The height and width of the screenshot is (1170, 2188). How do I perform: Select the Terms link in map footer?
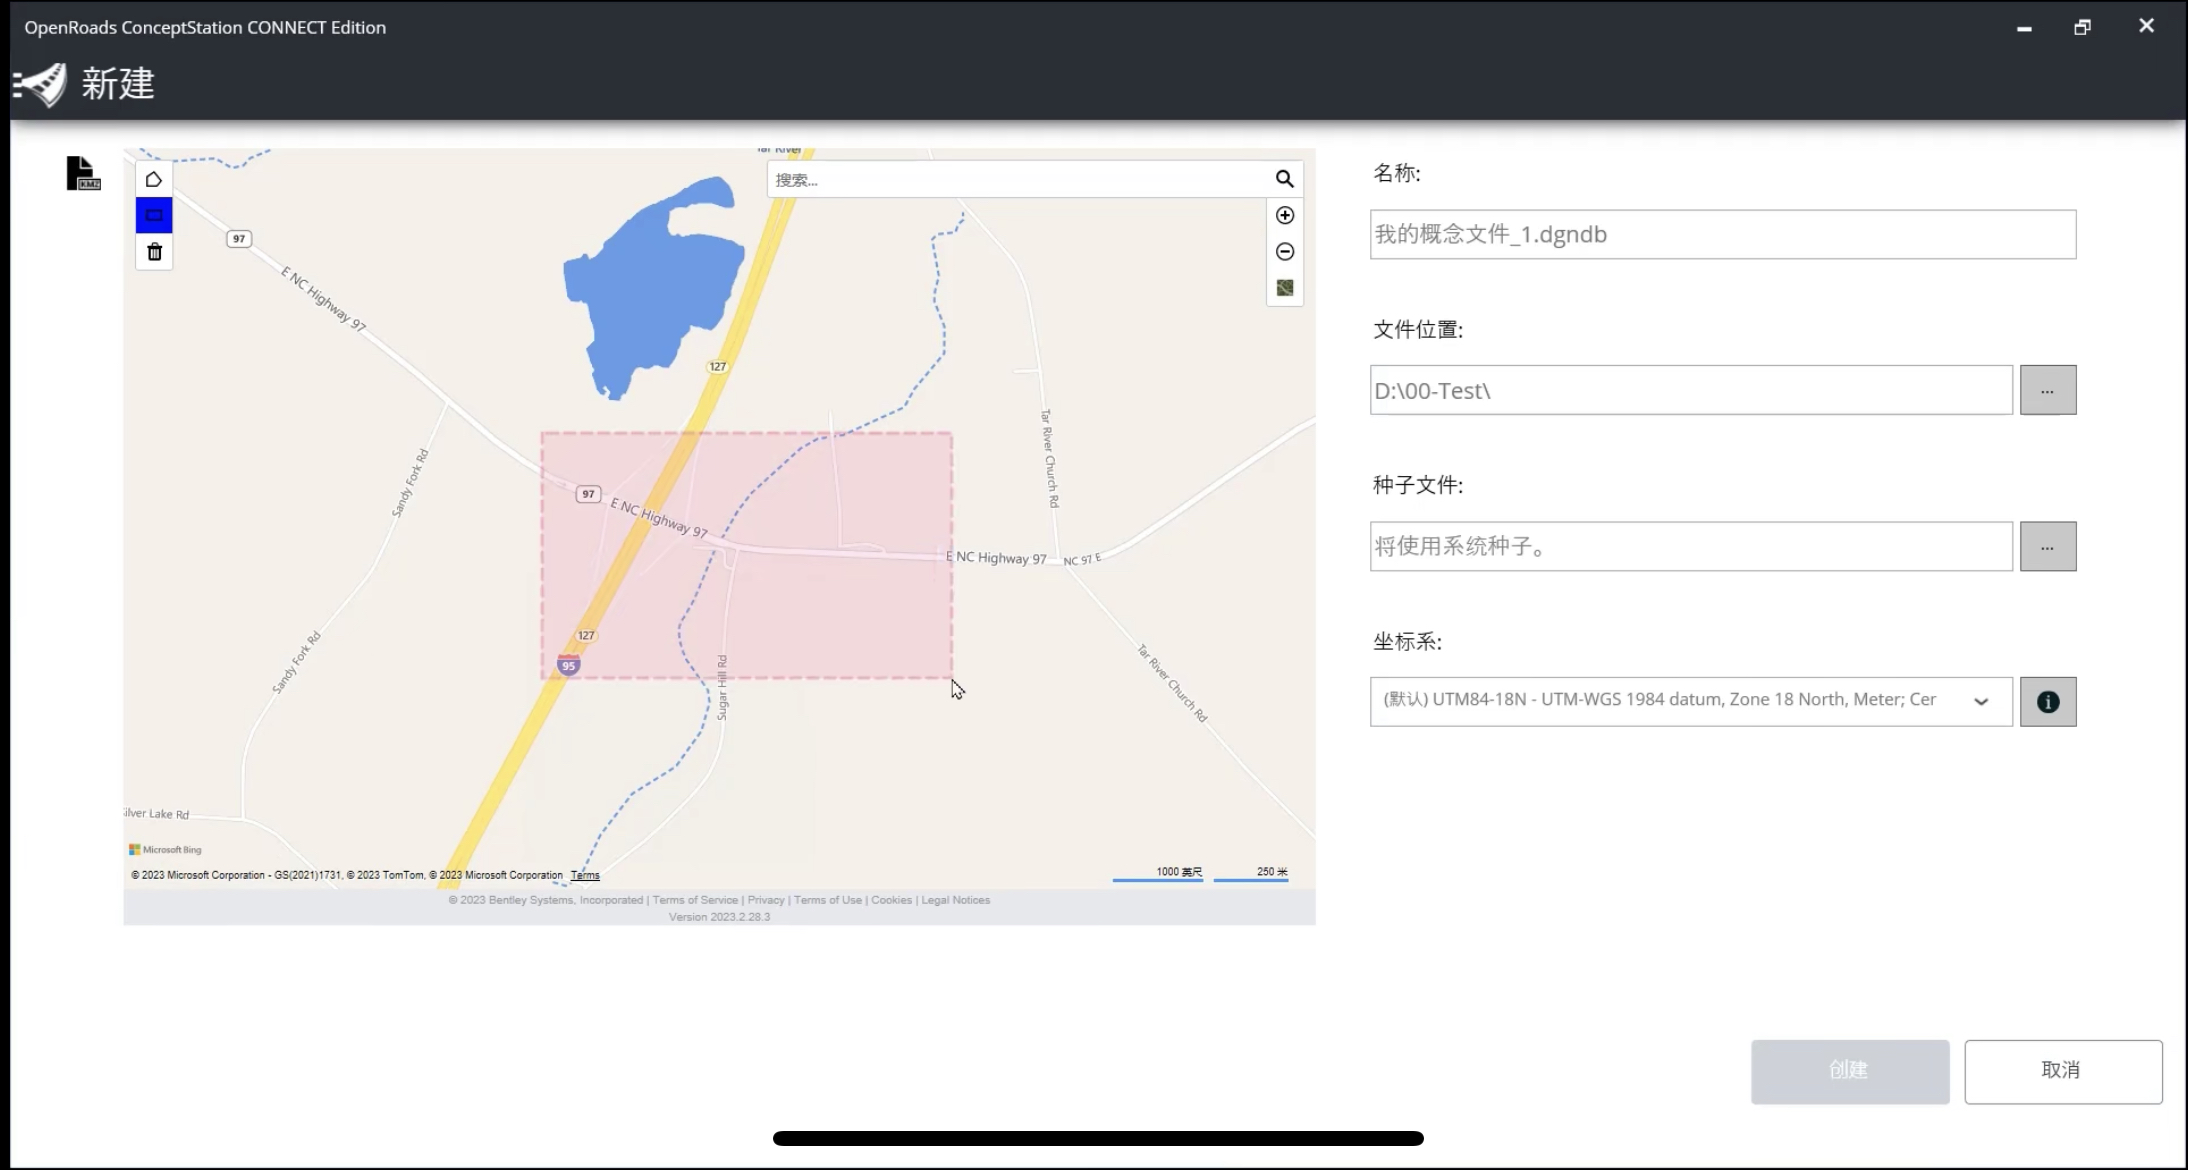coord(586,875)
